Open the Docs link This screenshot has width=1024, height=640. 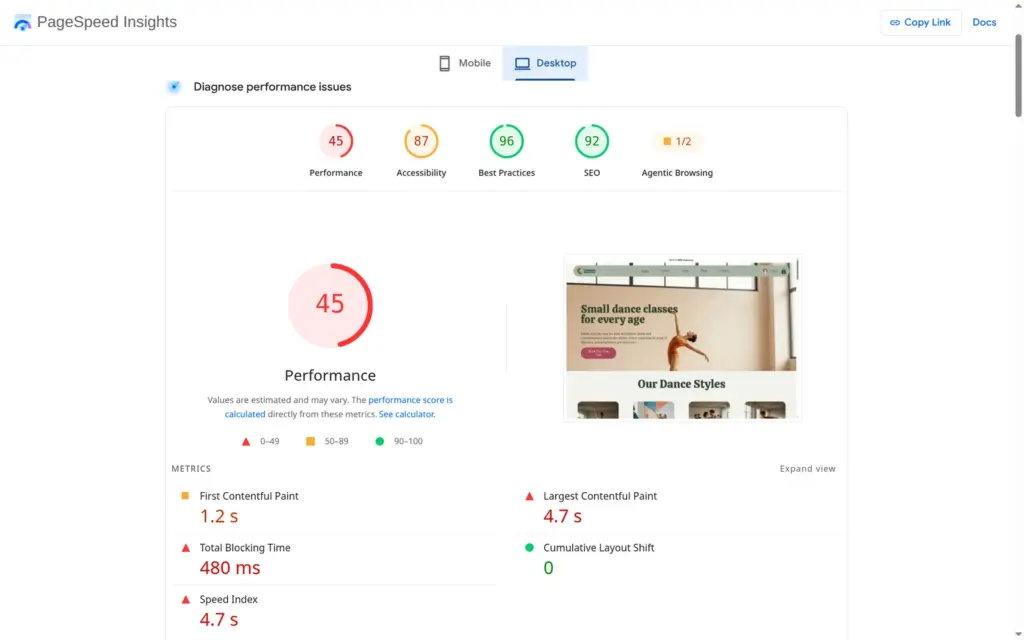click(984, 22)
